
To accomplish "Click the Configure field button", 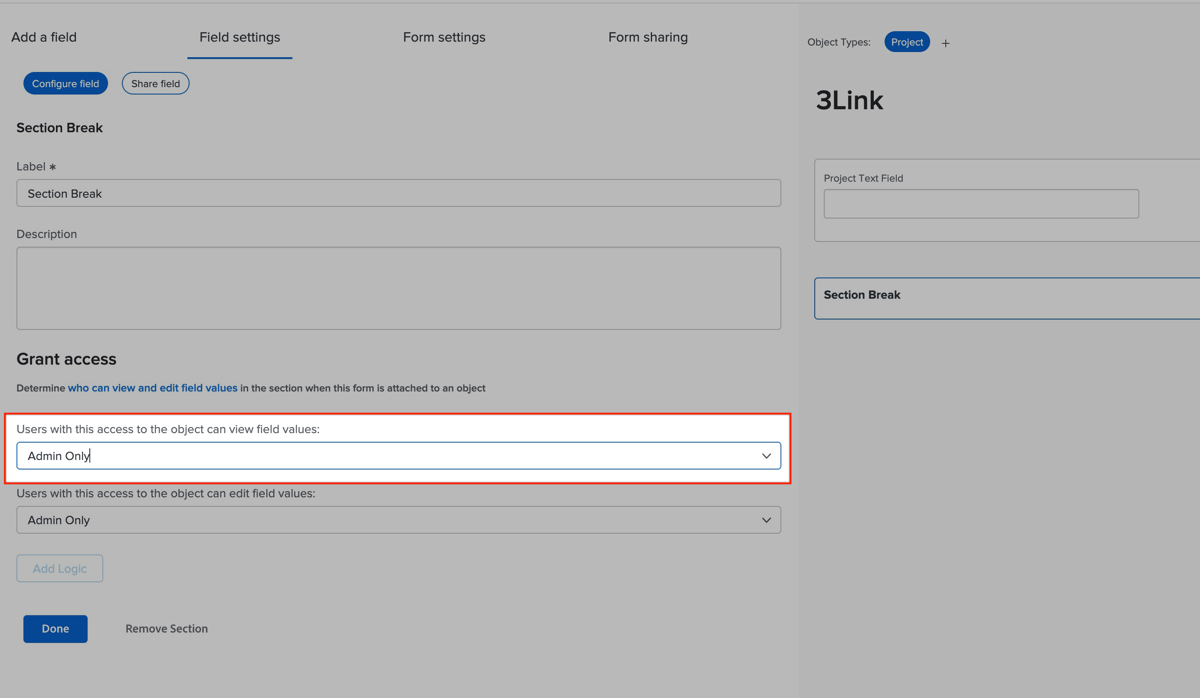I will pyautogui.click(x=65, y=83).
